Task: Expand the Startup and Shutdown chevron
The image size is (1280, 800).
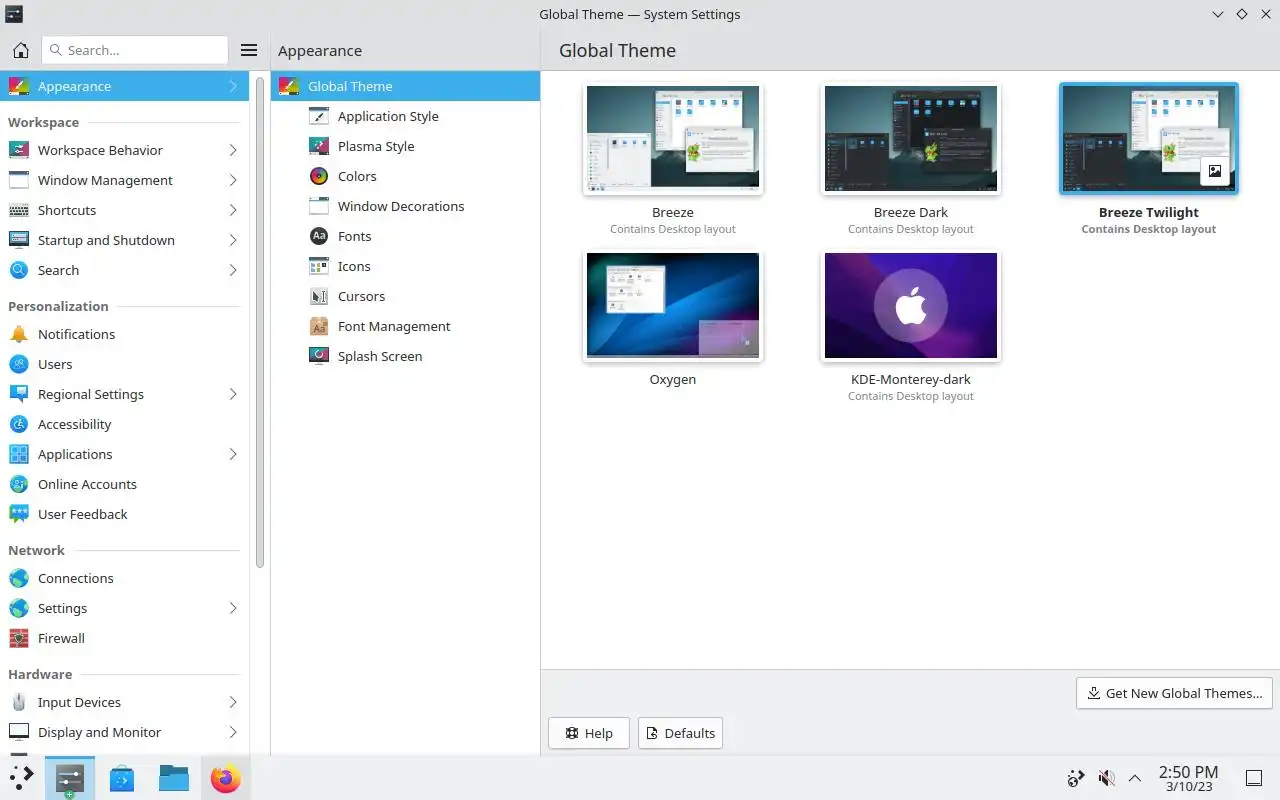Action: (232, 240)
